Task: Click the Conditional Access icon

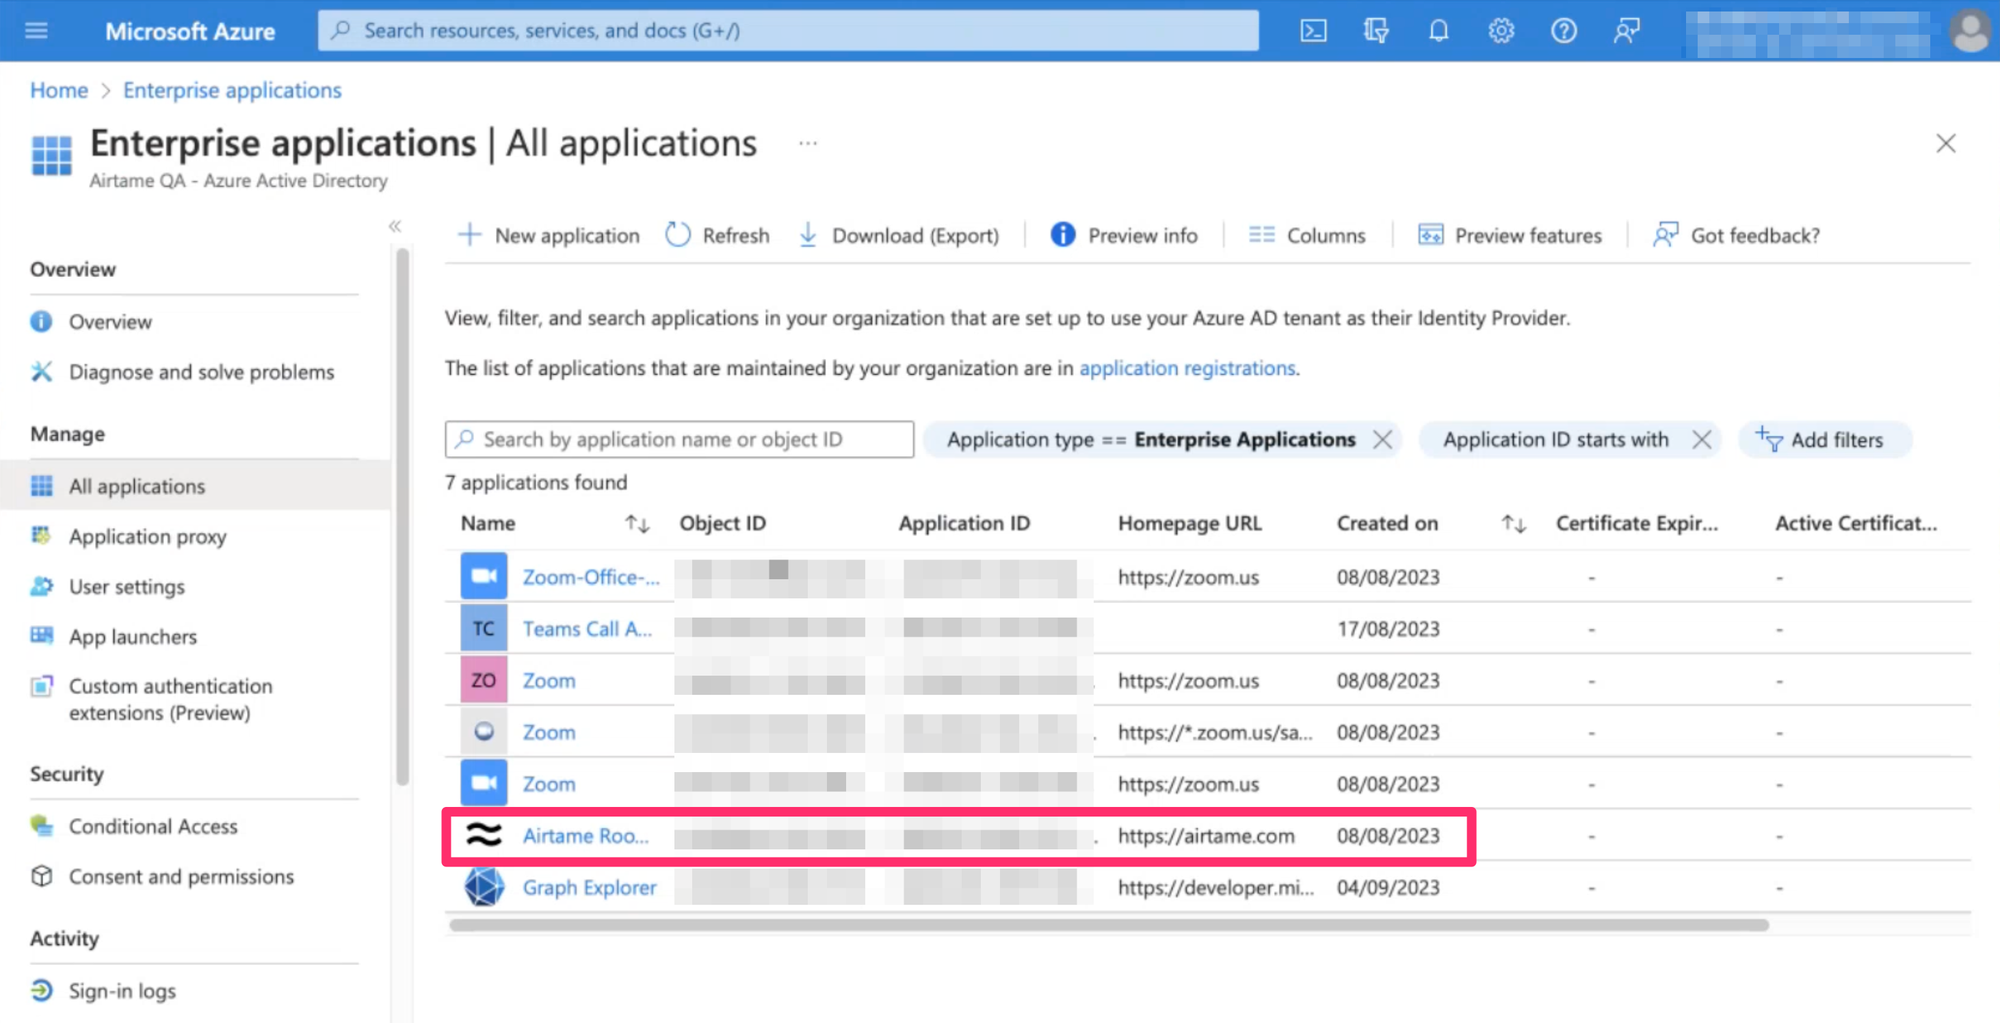Action: pos(41,826)
